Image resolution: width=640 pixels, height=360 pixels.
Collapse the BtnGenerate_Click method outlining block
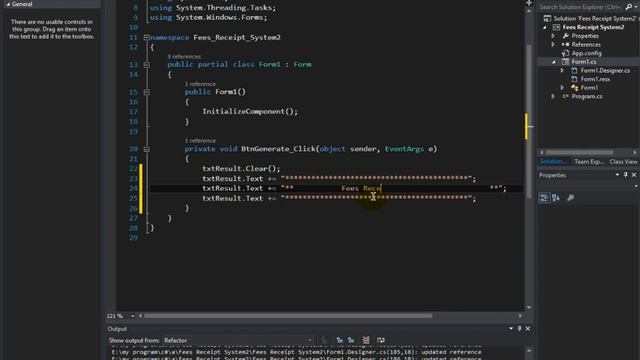tap(147, 149)
